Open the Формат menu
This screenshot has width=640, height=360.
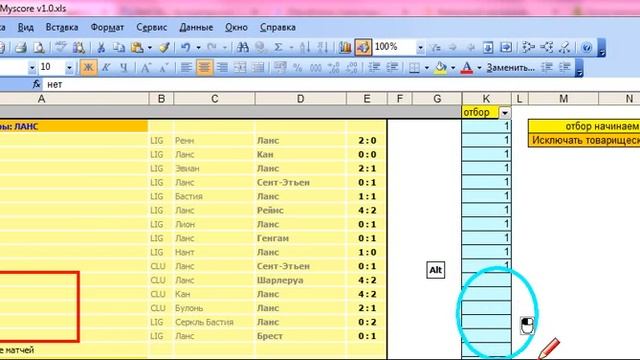pyautogui.click(x=107, y=27)
